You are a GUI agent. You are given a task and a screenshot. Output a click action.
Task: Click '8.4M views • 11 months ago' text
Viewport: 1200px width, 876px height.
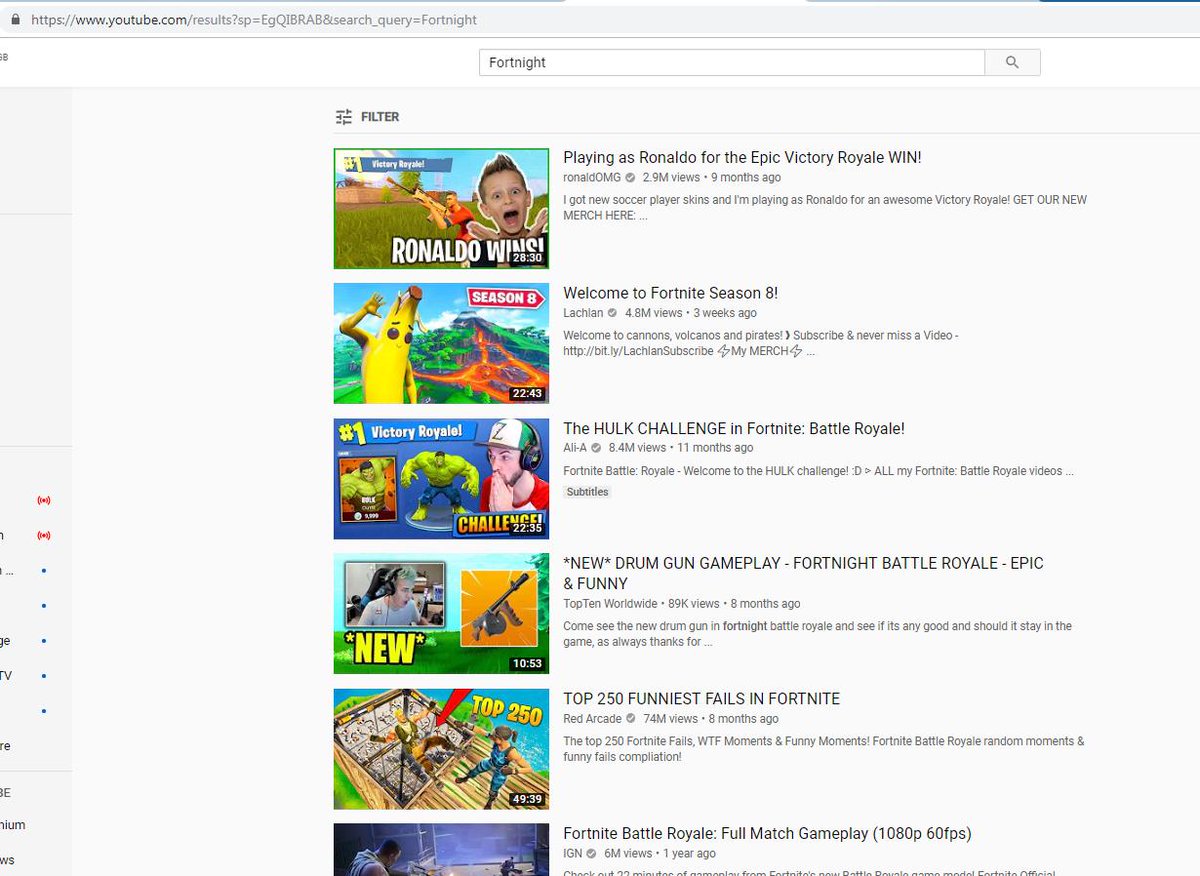(x=681, y=448)
